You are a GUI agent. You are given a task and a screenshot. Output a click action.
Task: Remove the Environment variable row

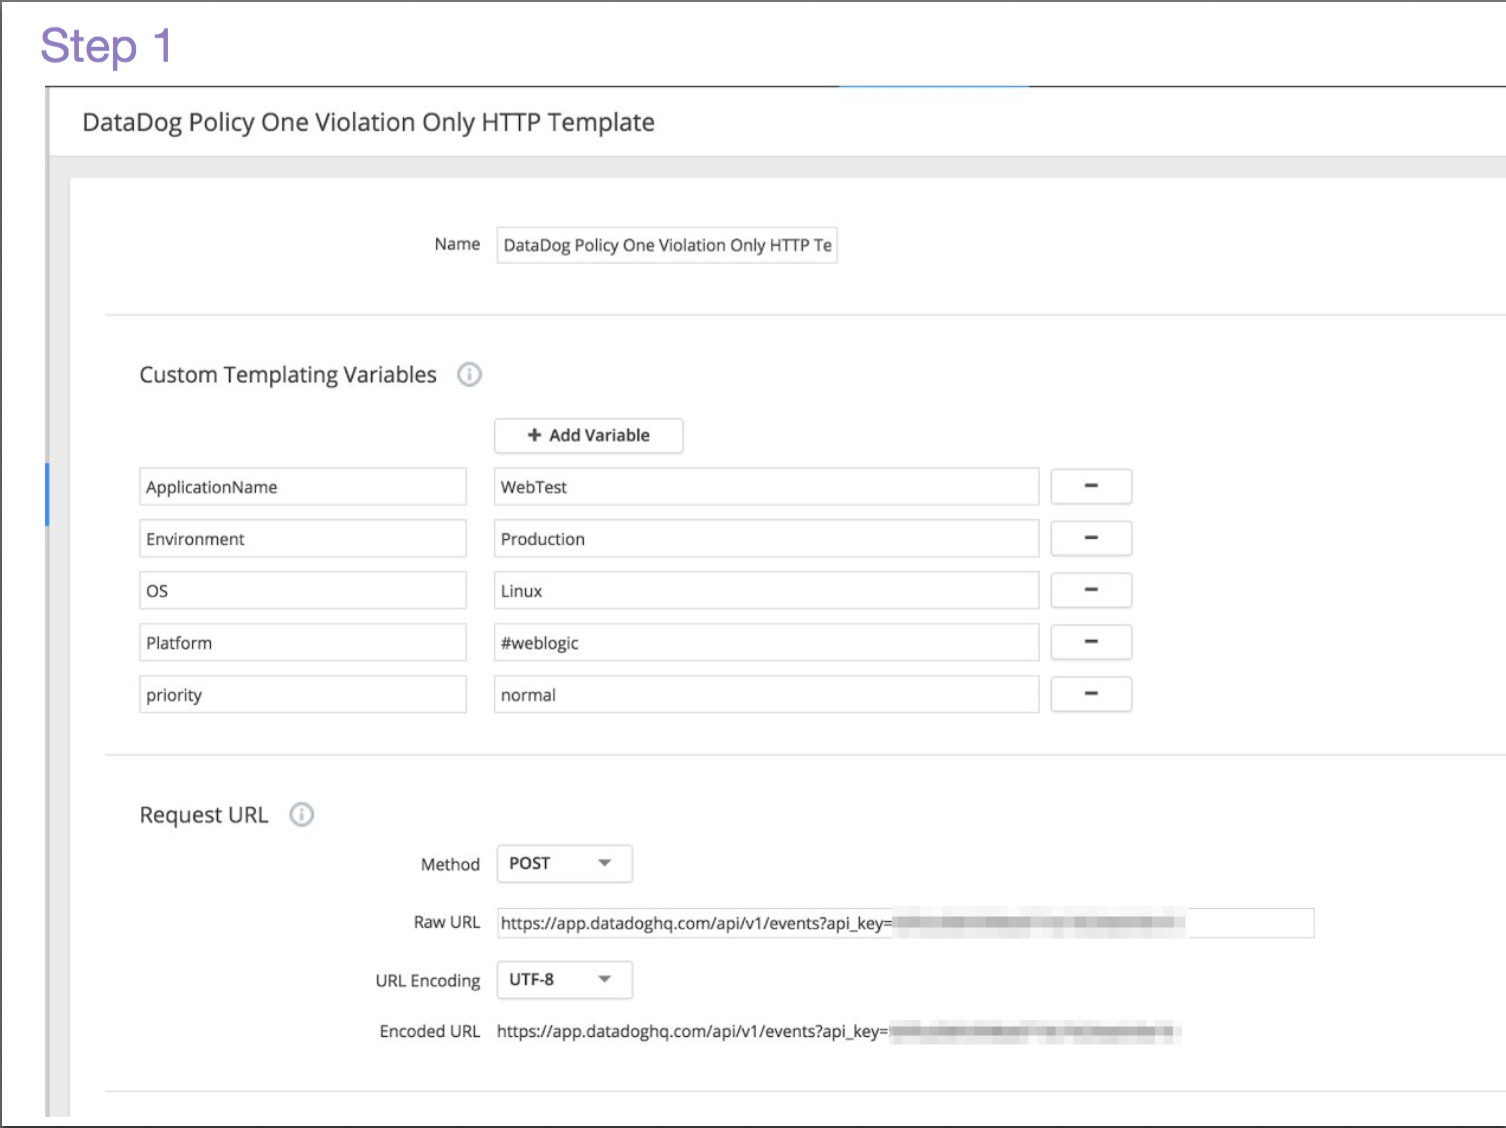1090,539
